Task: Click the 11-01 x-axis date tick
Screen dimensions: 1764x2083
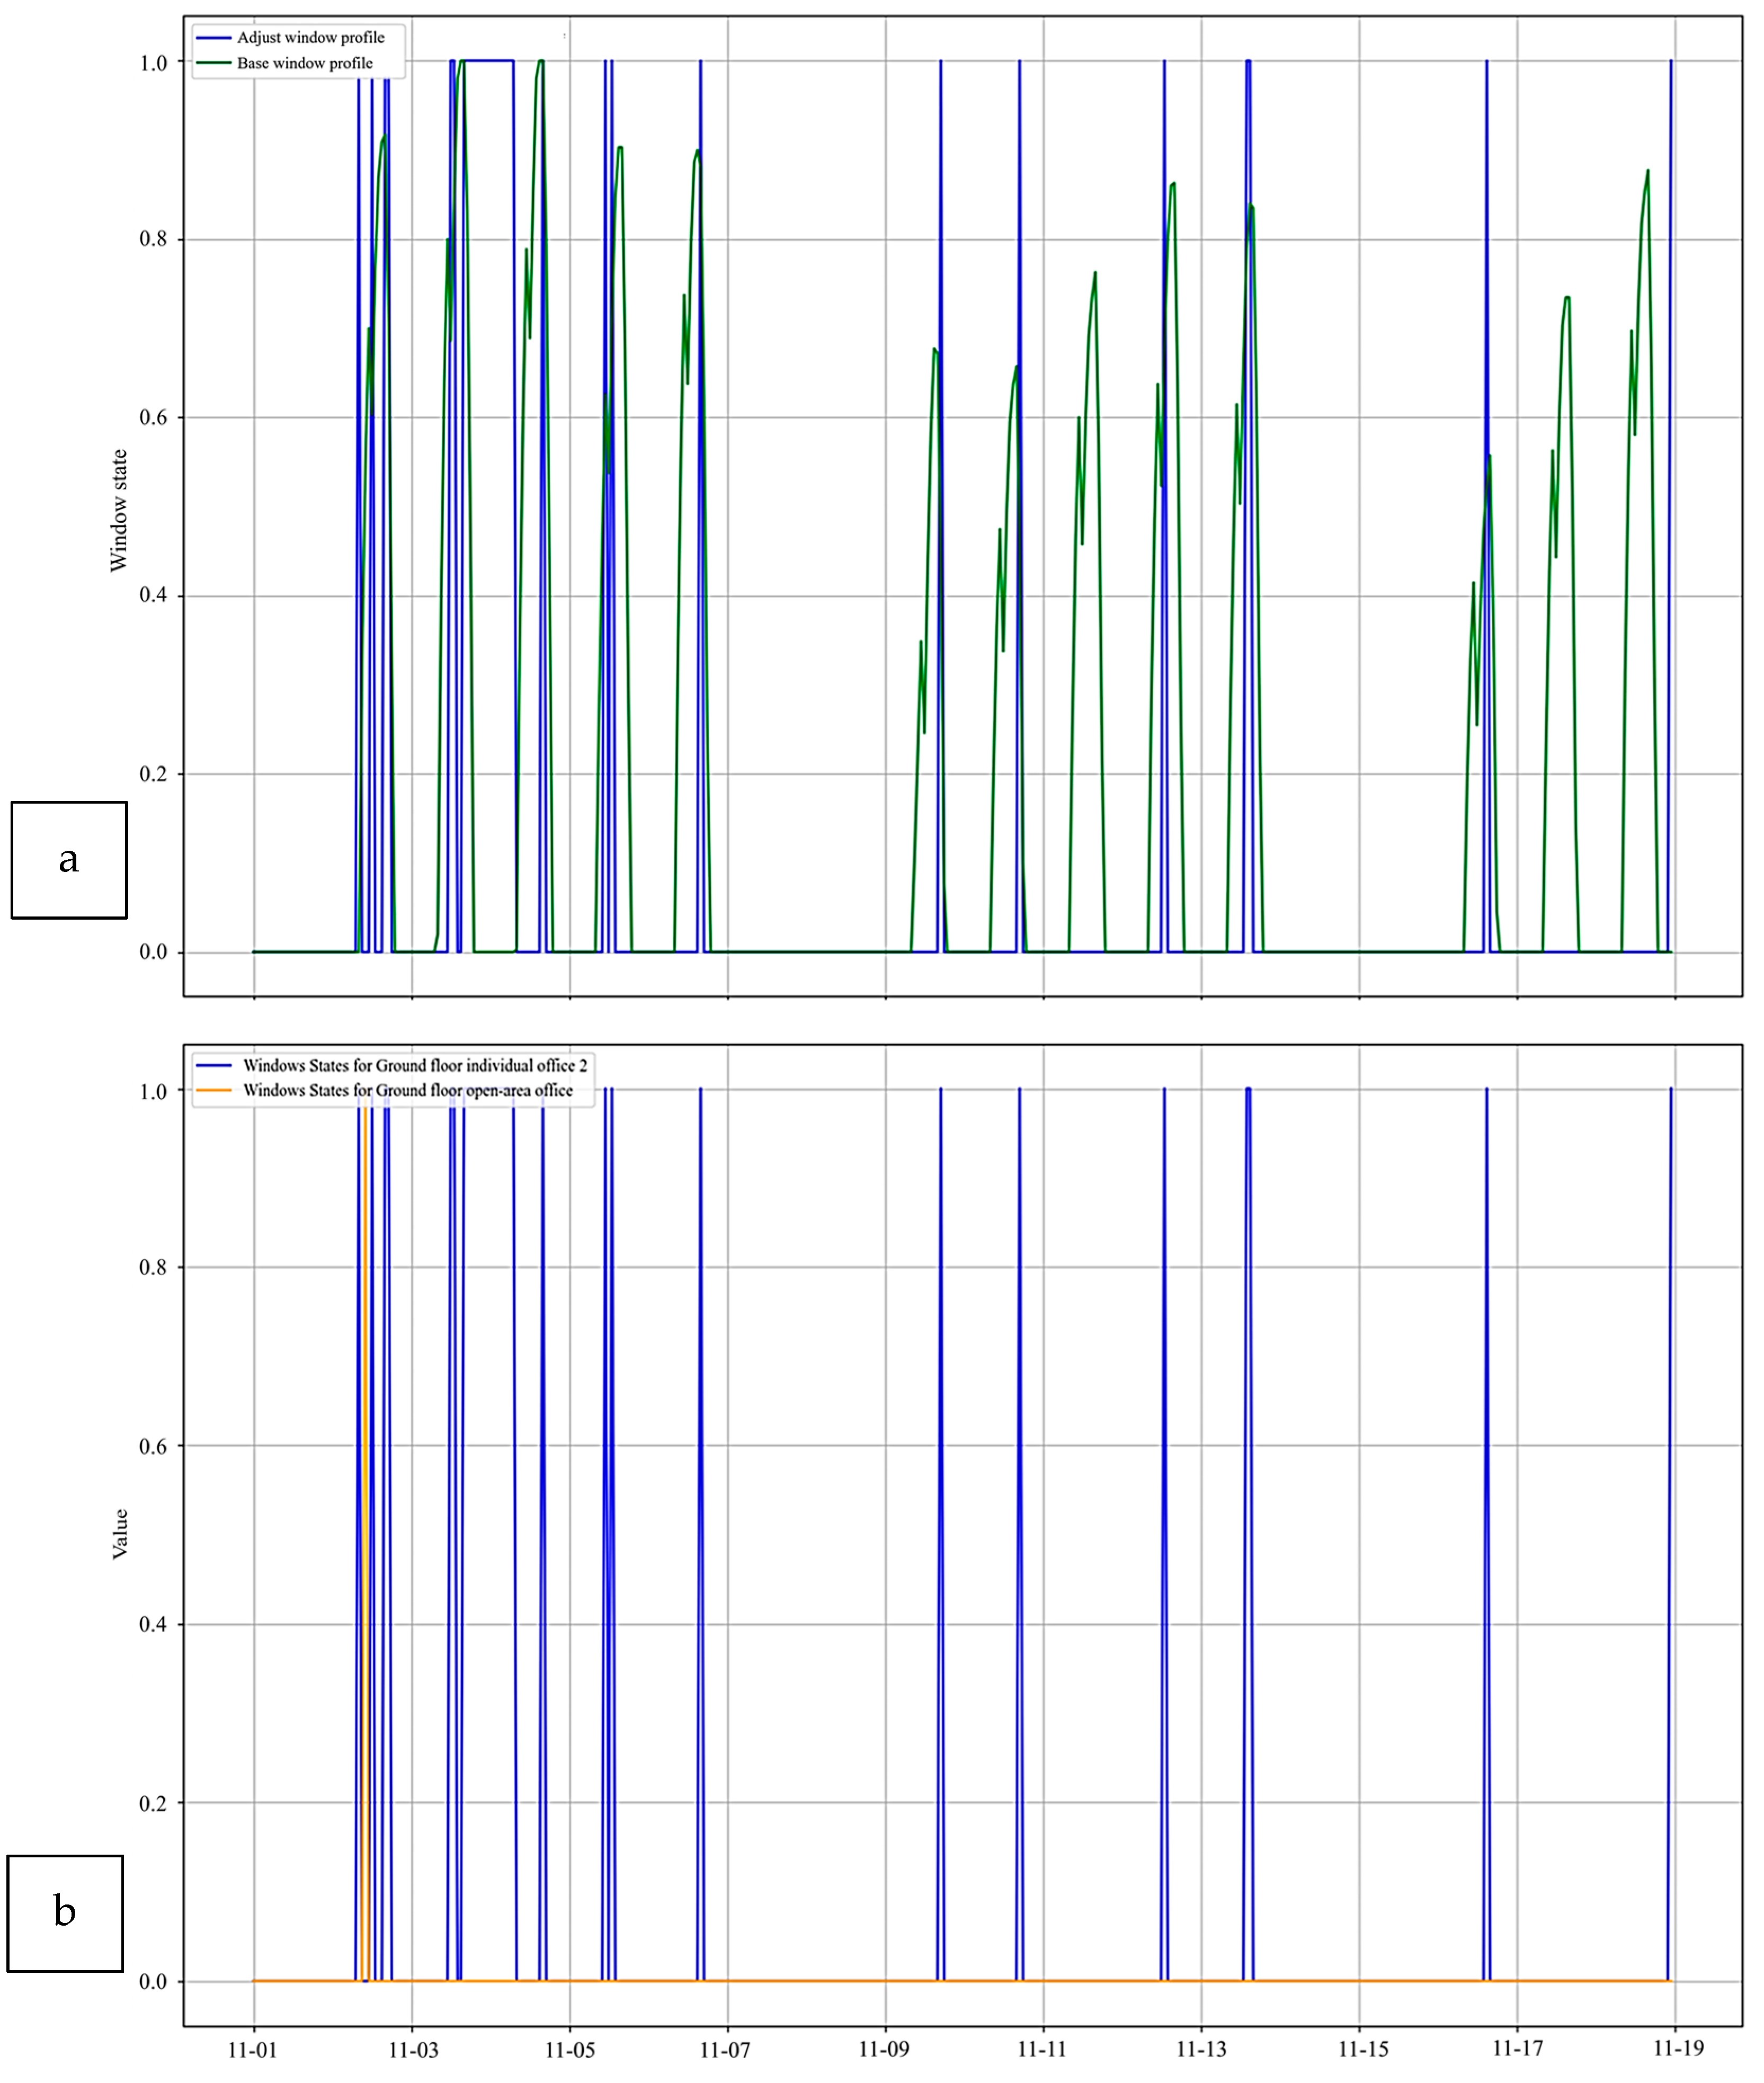Action: (252, 2050)
